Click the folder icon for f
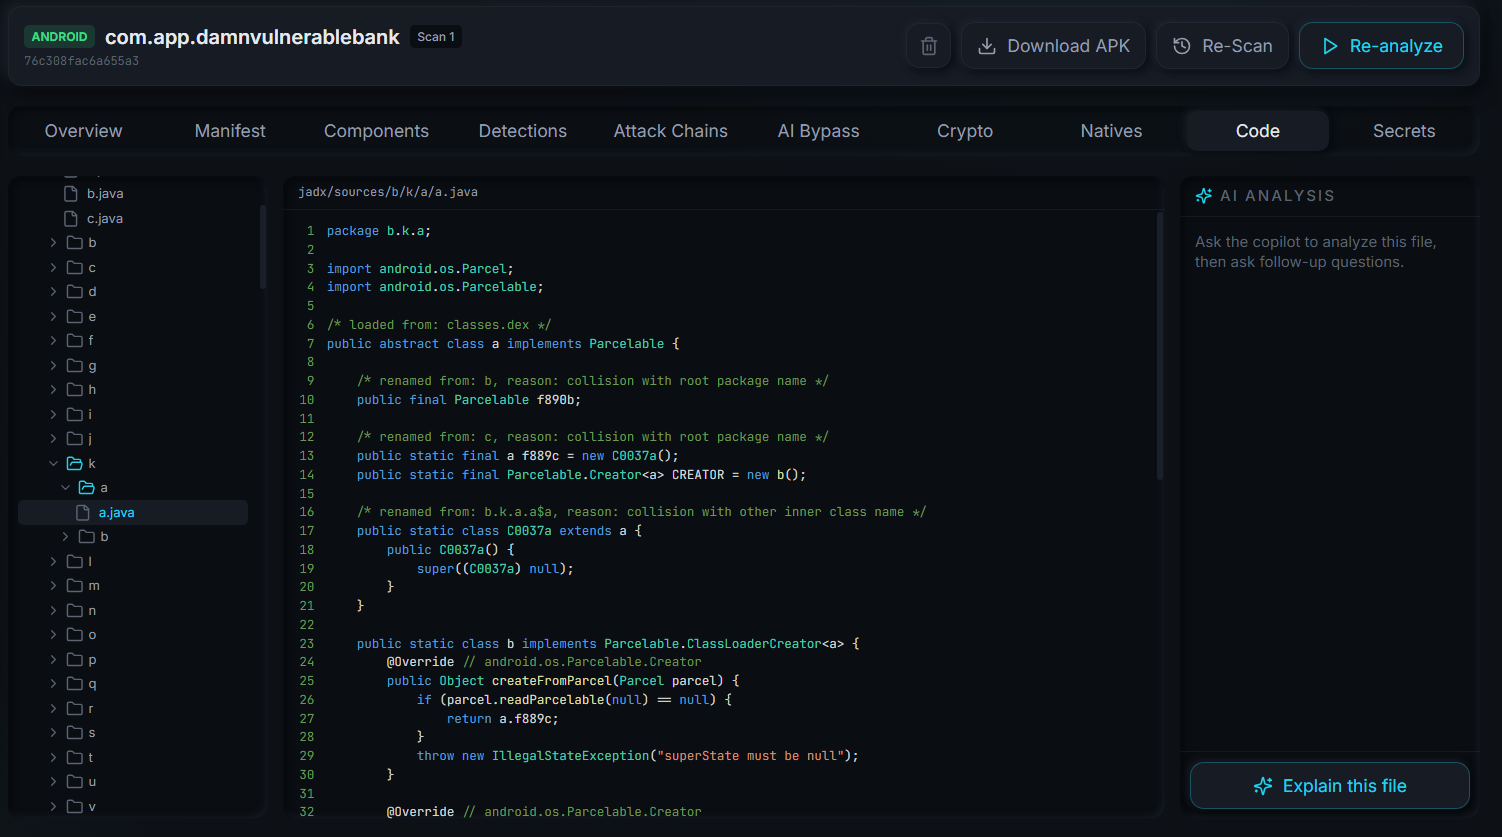The width and height of the screenshot is (1502, 837). click(74, 341)
